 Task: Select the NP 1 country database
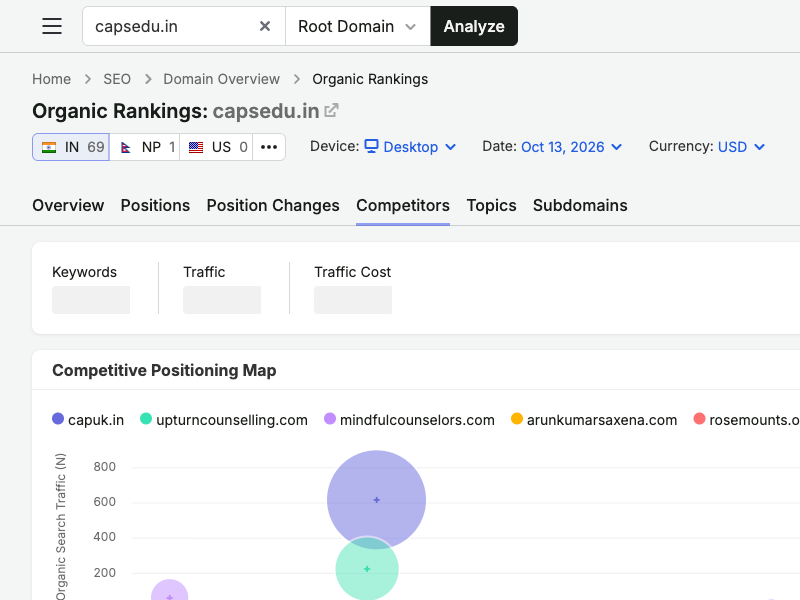click(145, 147)
